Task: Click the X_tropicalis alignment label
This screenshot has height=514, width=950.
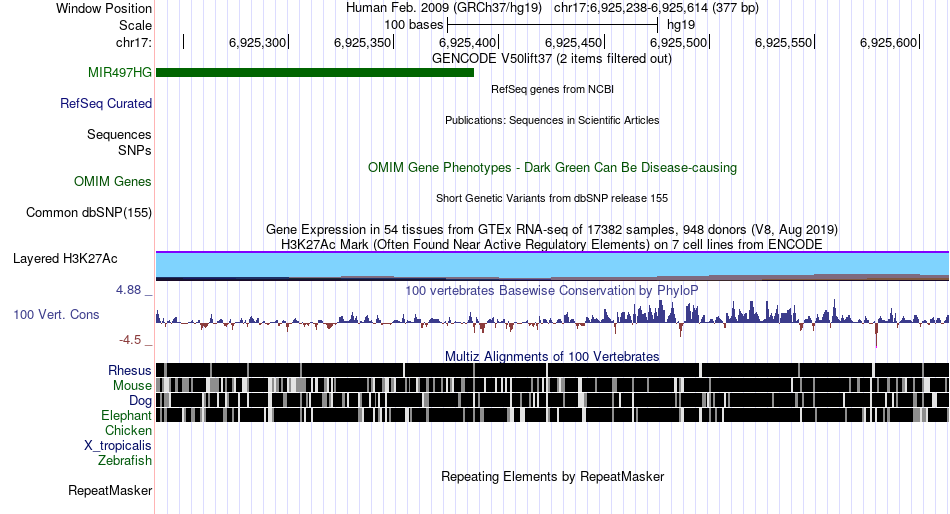Action: point(118,446)
